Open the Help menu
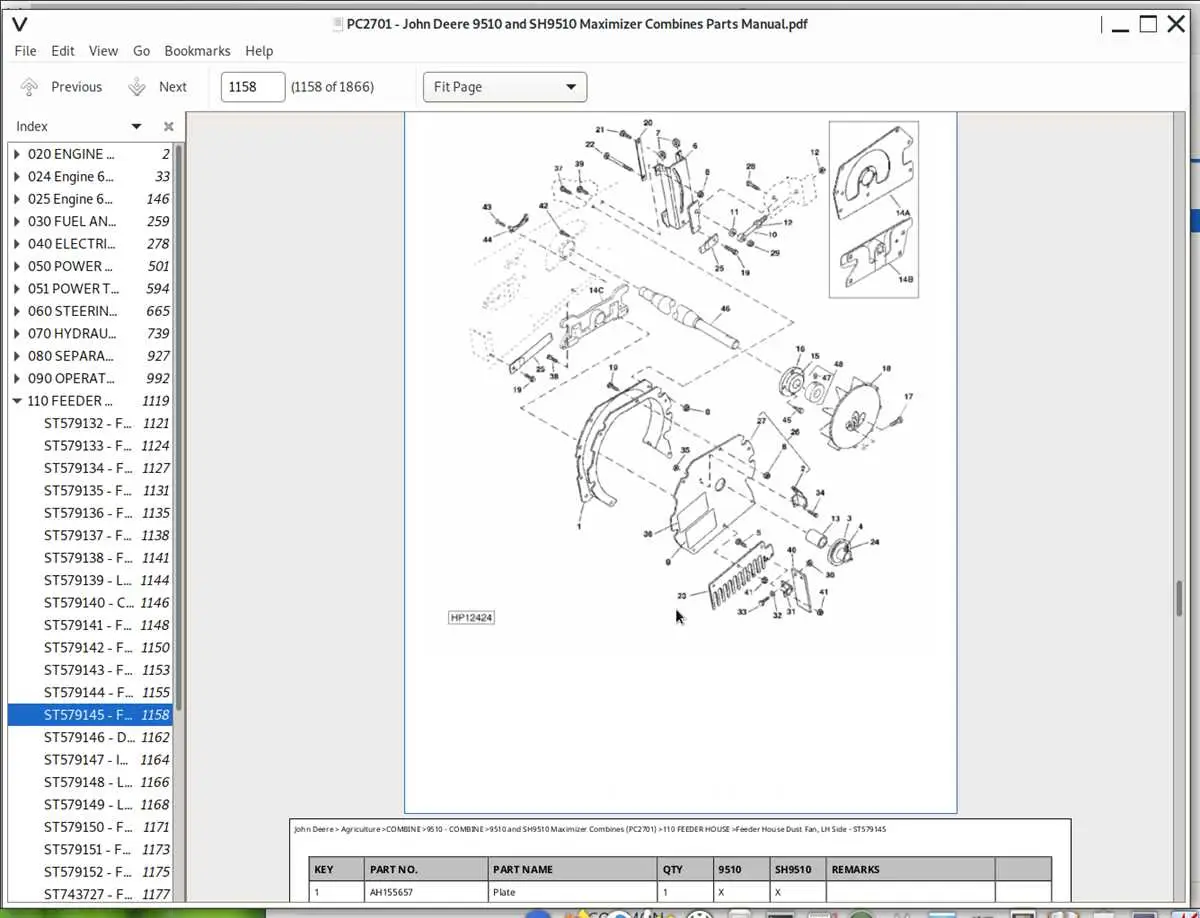This screenshot has width=1200, height=918. (x=259, y=51)
